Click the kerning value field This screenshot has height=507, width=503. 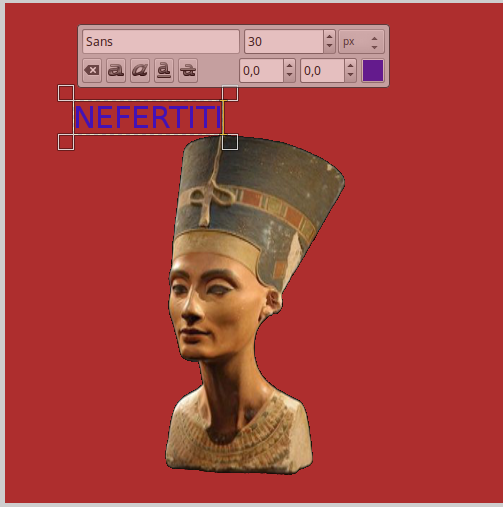pyautogui.click(x=322, y=71)
